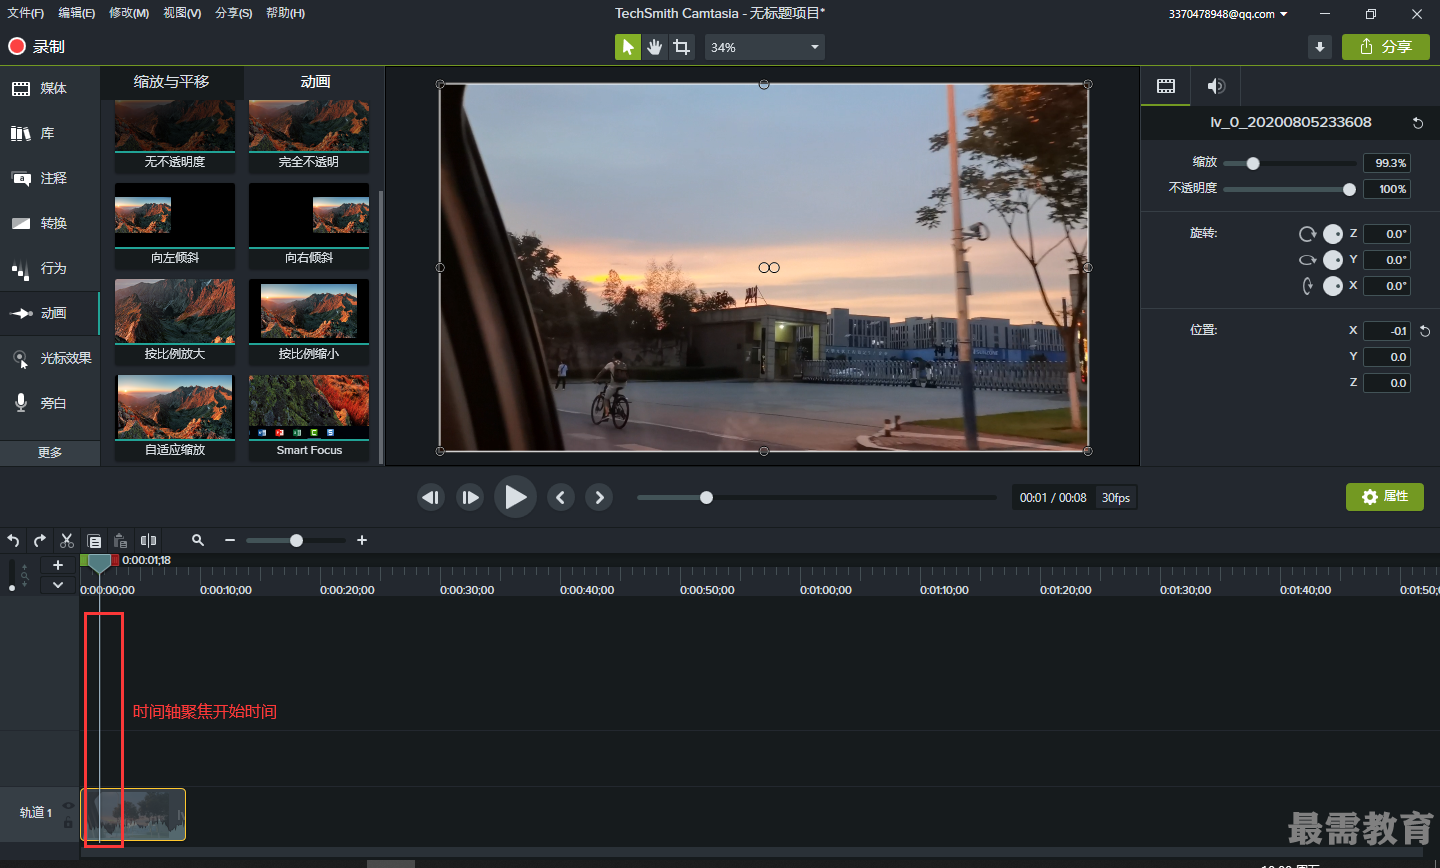1440x868 pixels.
Task: Switch to audio properties speaker tab
Action: coord(1216,86)
